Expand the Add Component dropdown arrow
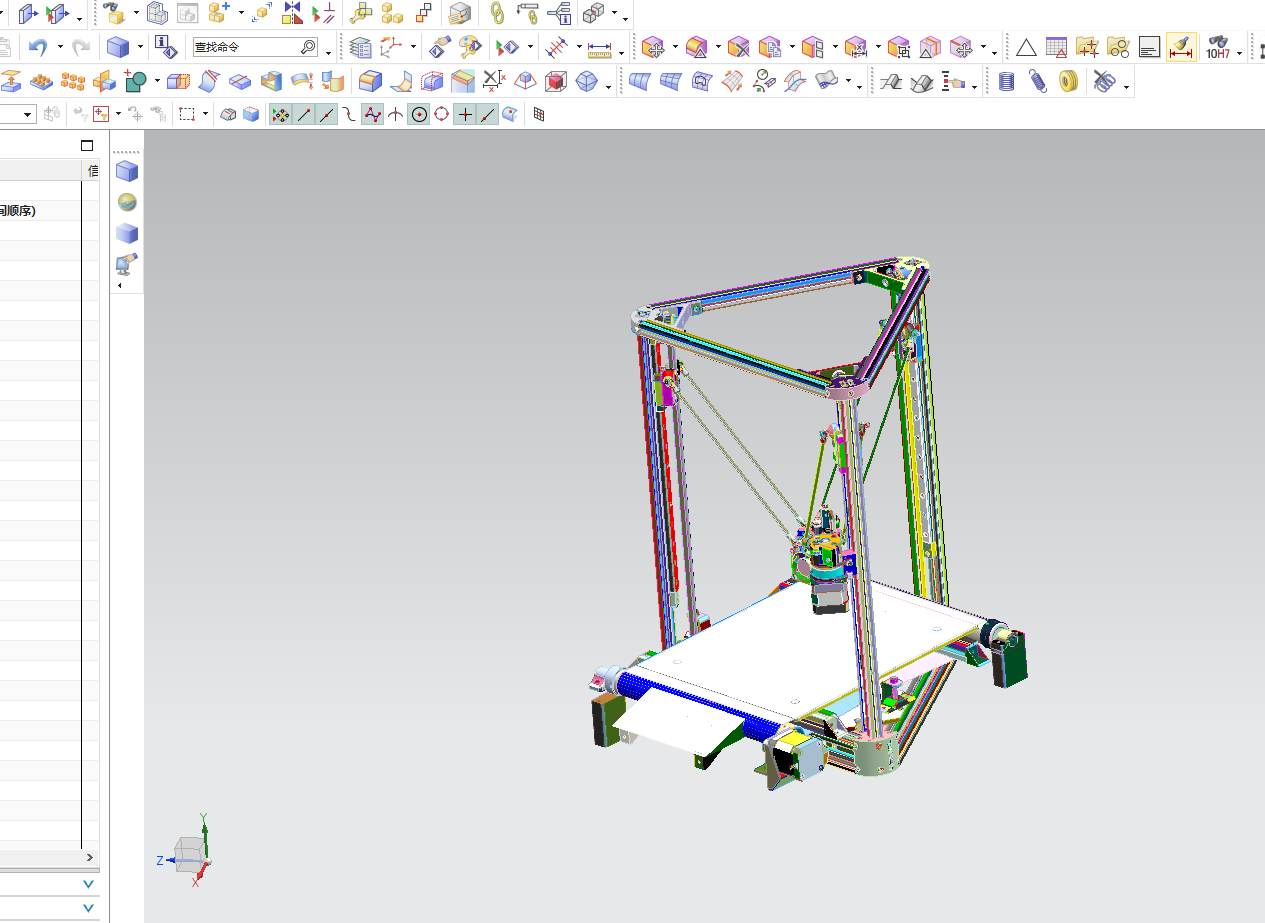This screenshot has width=1265, height=923. click(241, 14)
